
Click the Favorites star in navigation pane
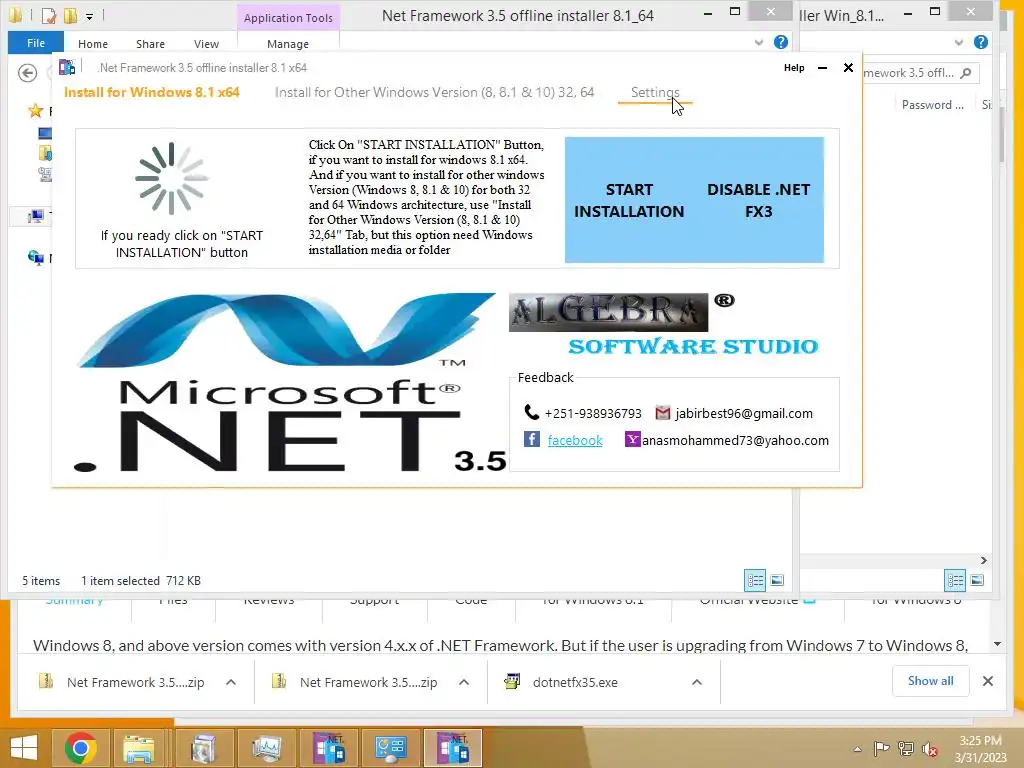(x=35, y=110)
